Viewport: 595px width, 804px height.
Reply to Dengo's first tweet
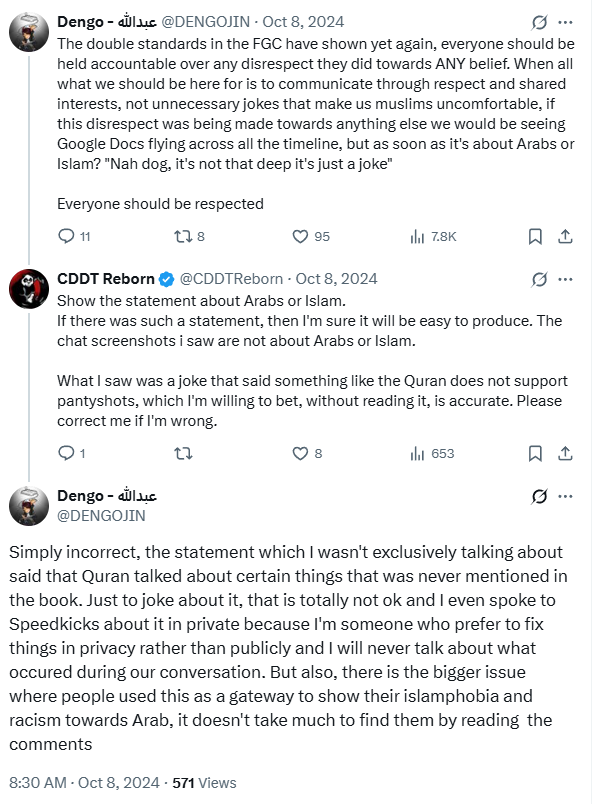[66, 236]
